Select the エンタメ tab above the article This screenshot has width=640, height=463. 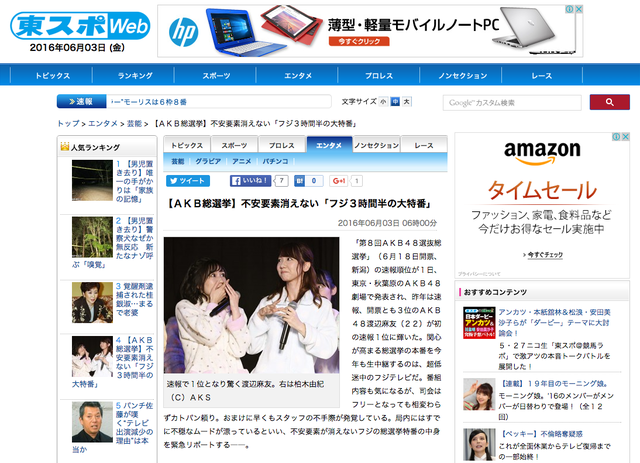point(329,145)
